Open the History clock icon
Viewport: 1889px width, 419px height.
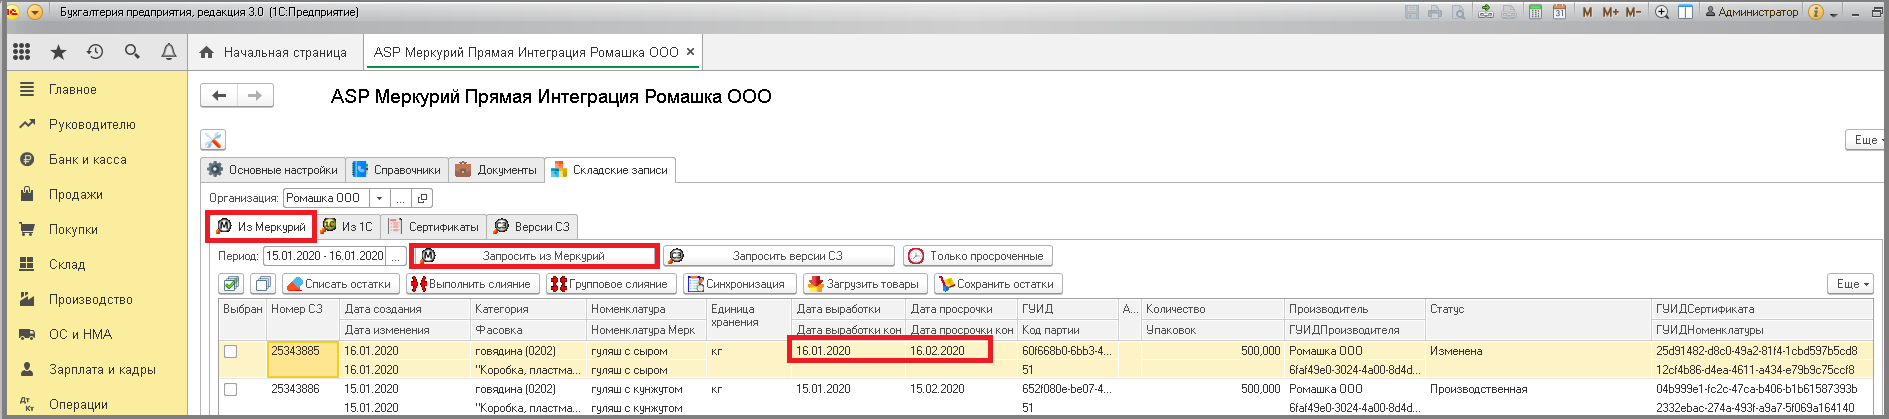95,52
